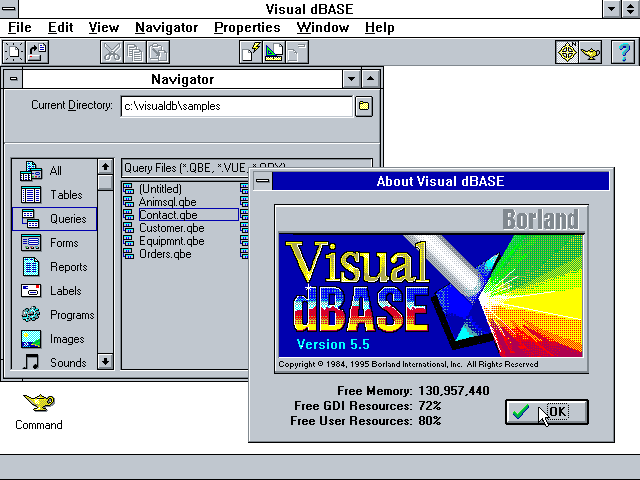Click the Command window lamp toolbar icon
Screen dimensions: 640x480
pyautogui.click(x=590, y=52)
